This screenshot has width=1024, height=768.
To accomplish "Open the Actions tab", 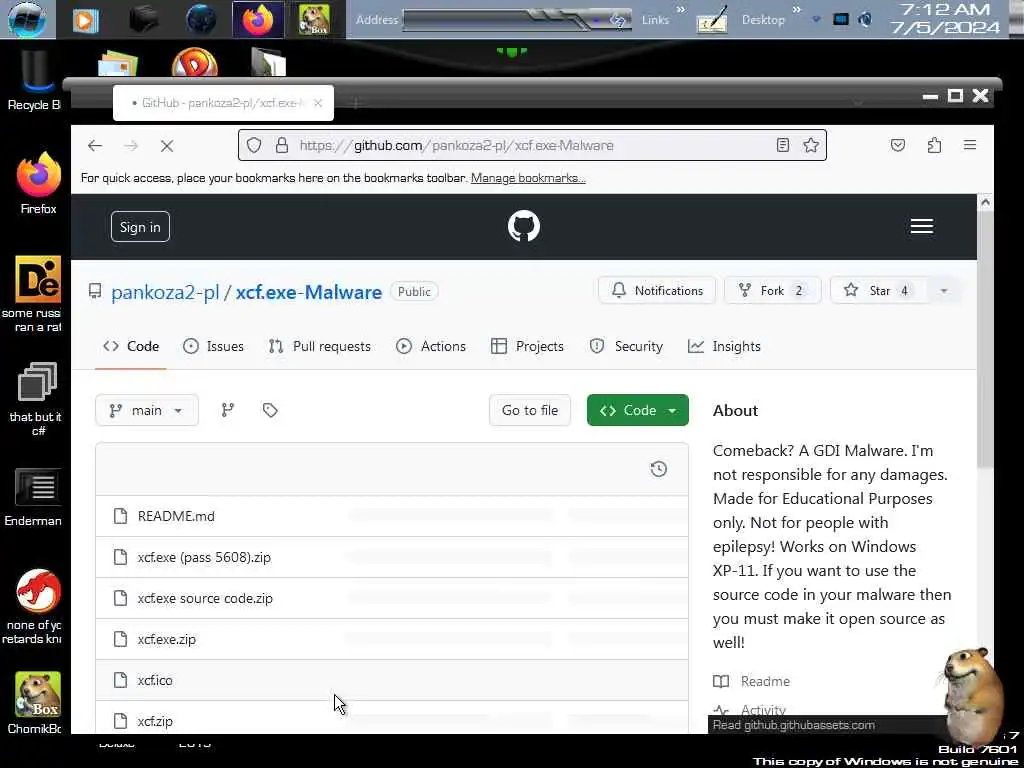I will pos(431,347).
